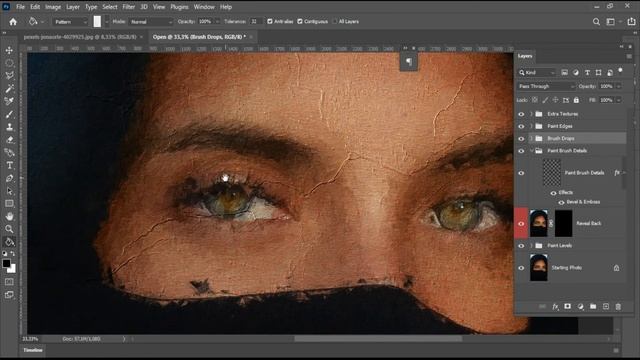Screen dimensions: 640x360
Task: Expand the Paint Levels group
Action: (531, 246)
